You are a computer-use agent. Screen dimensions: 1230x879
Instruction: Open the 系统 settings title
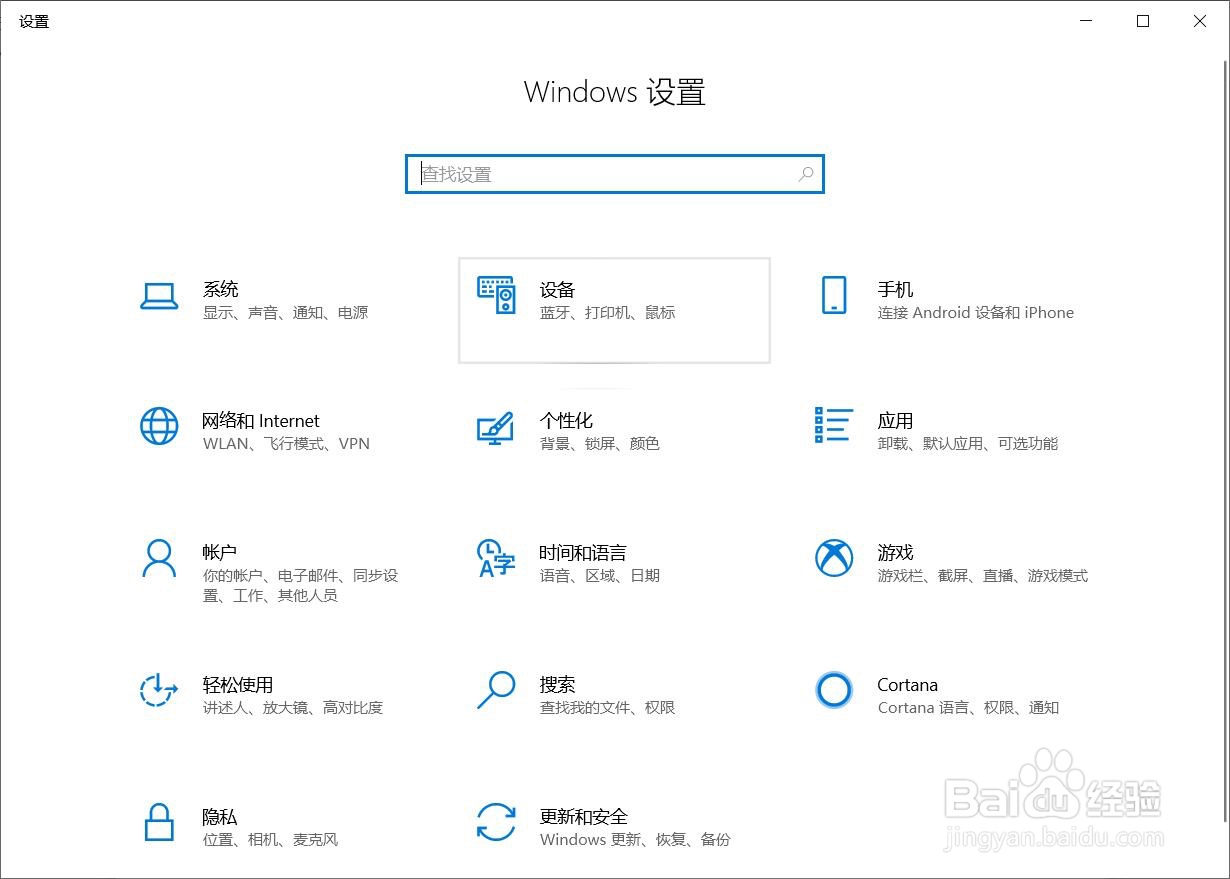pos(221,289)
